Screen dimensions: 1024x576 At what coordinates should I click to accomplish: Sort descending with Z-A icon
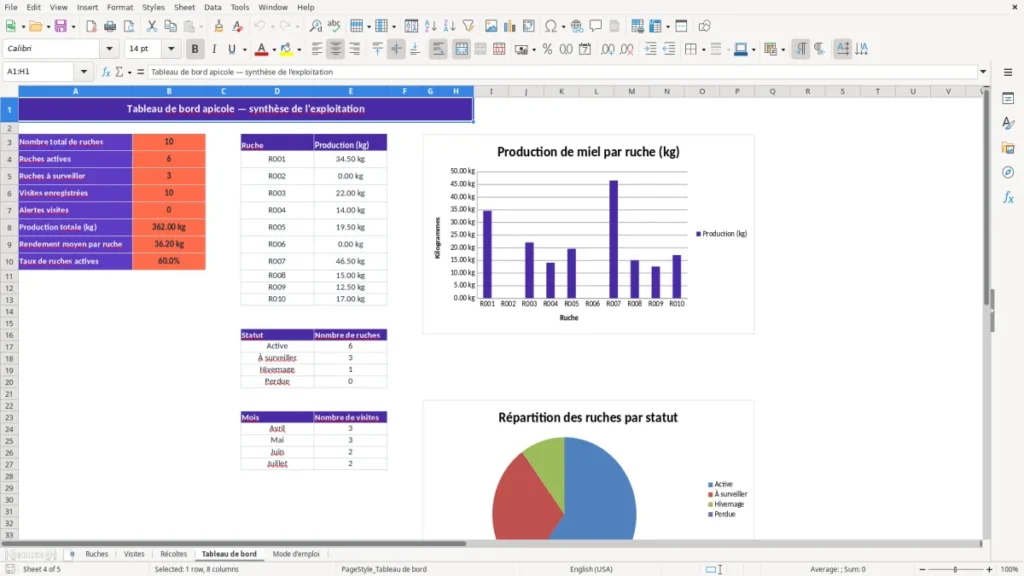tap(449, 26)
